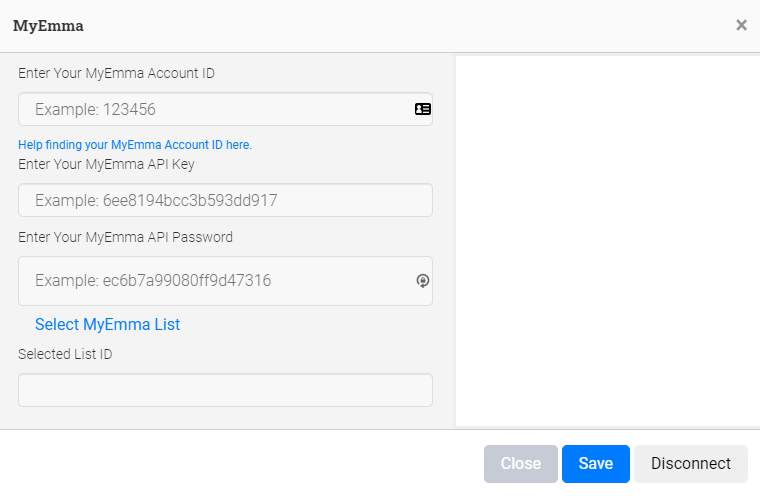Open the help link for finding Account ID
The width and height of the screenshot is (760, 496).
[x=135, y=145]
